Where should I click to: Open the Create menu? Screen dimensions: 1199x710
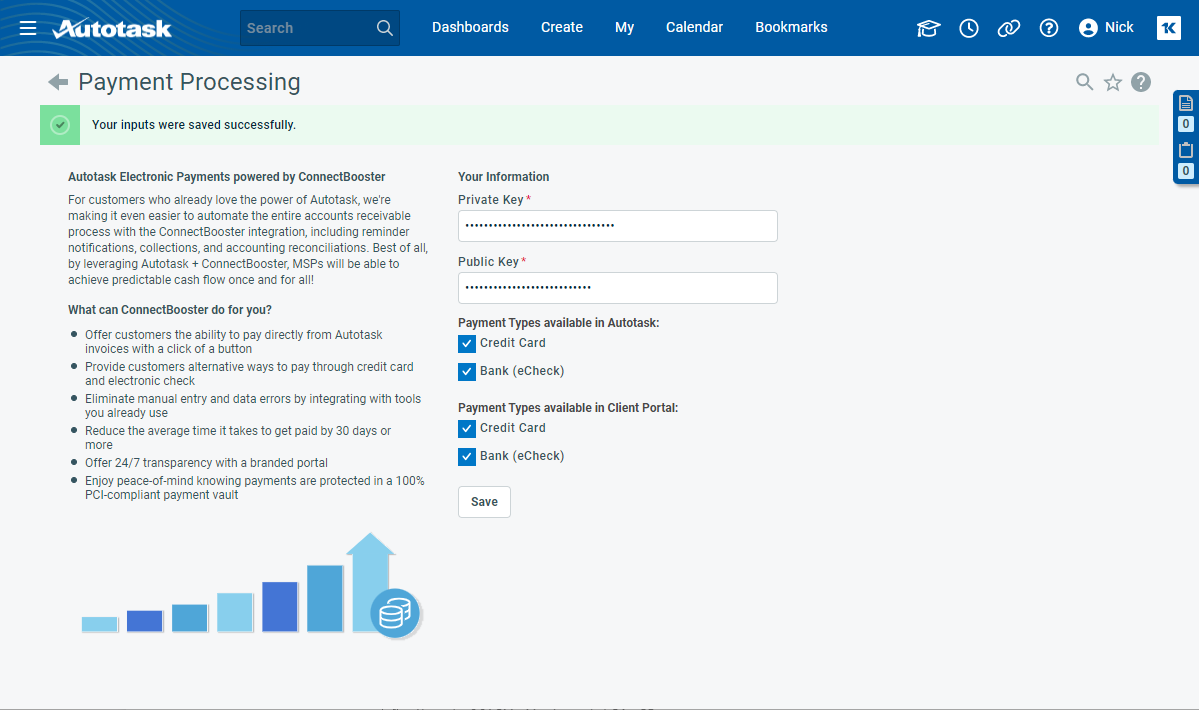coord(562,28)
